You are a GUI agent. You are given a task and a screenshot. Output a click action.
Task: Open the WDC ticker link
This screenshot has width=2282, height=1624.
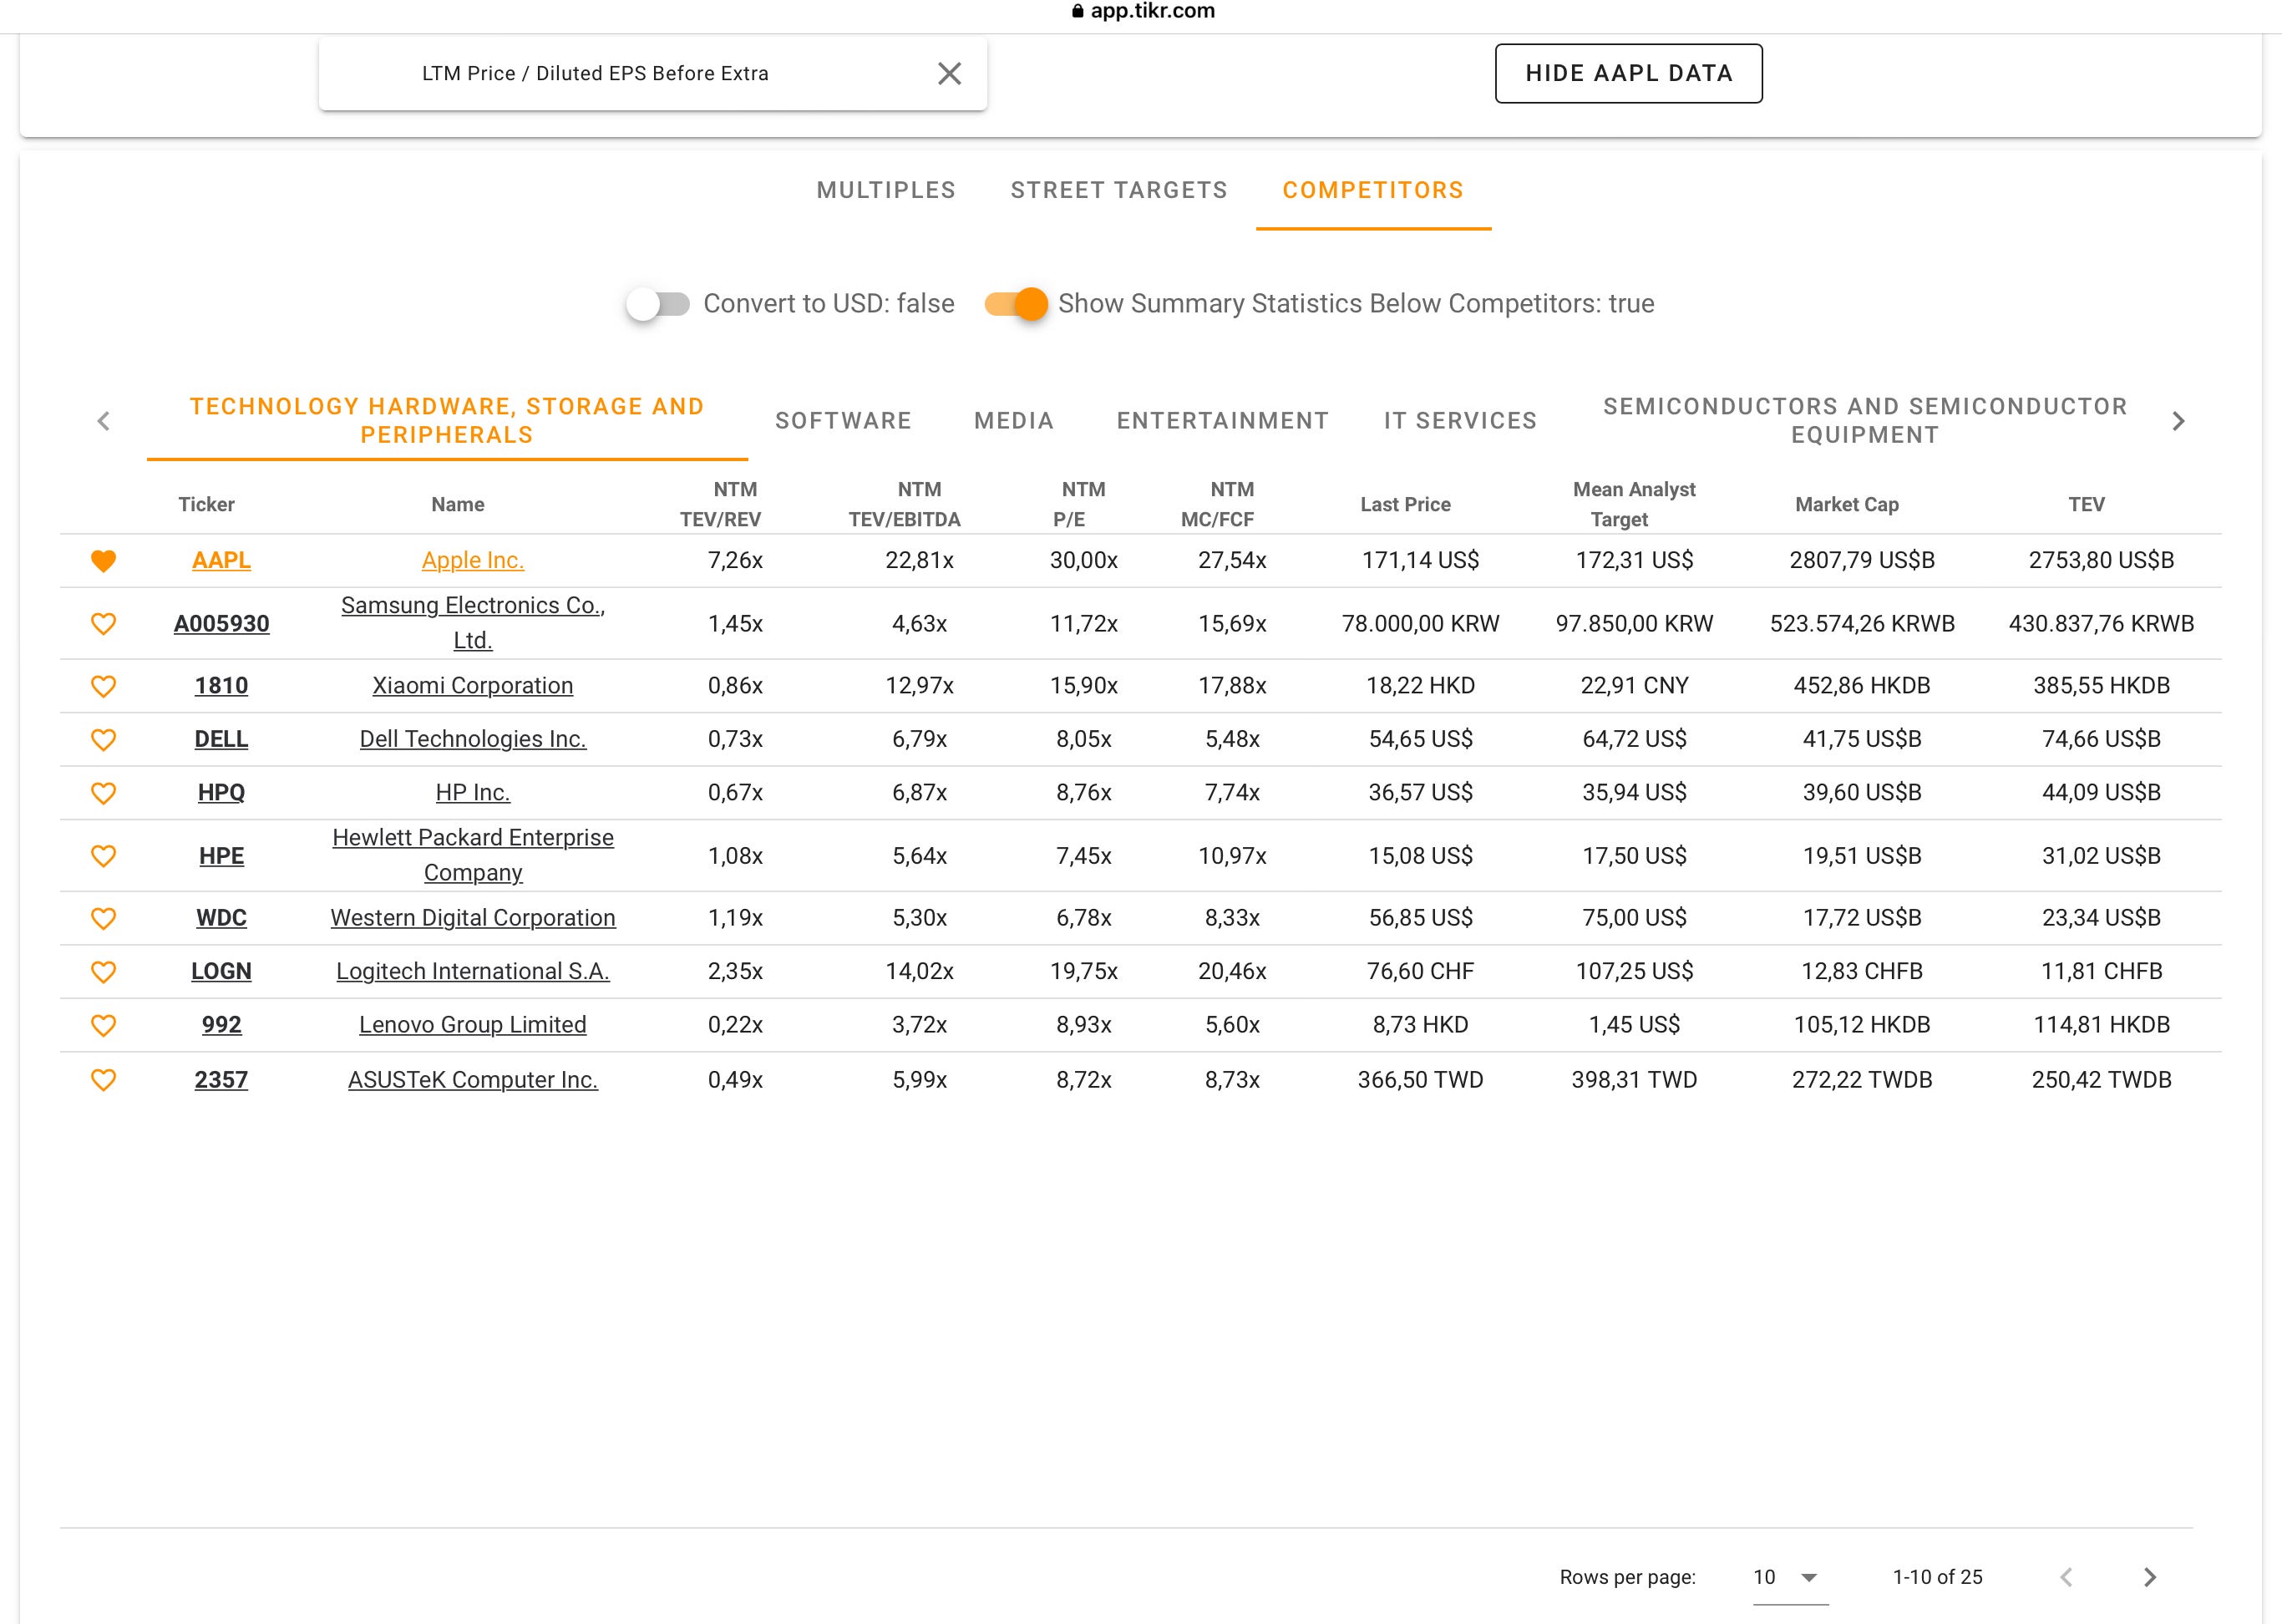(x=221, y=918)
